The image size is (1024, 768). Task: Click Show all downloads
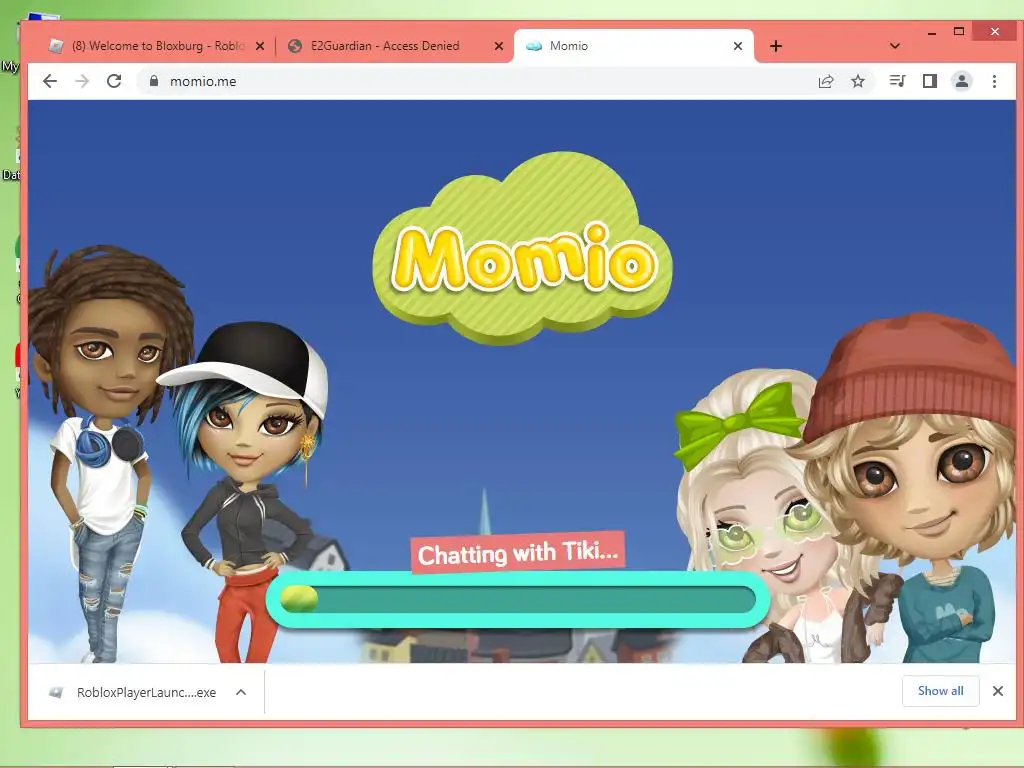940,691
